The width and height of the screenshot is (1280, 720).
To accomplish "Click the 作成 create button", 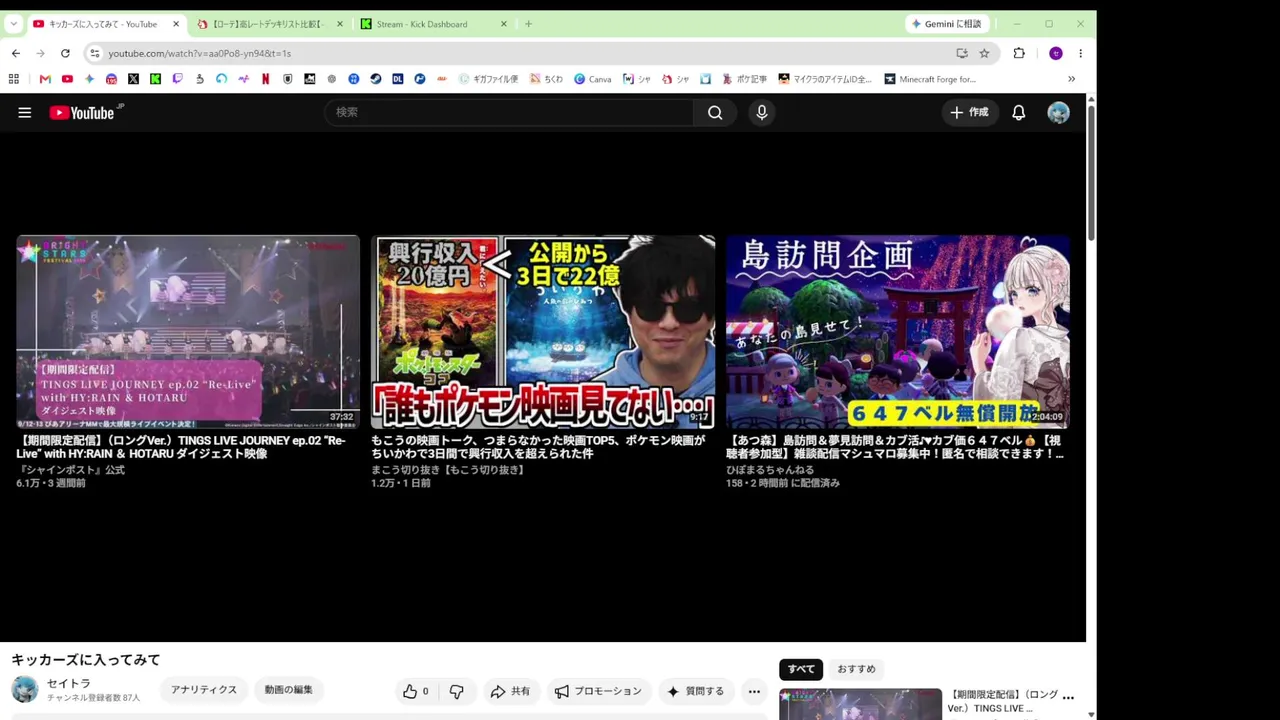I will click(969, 113).
